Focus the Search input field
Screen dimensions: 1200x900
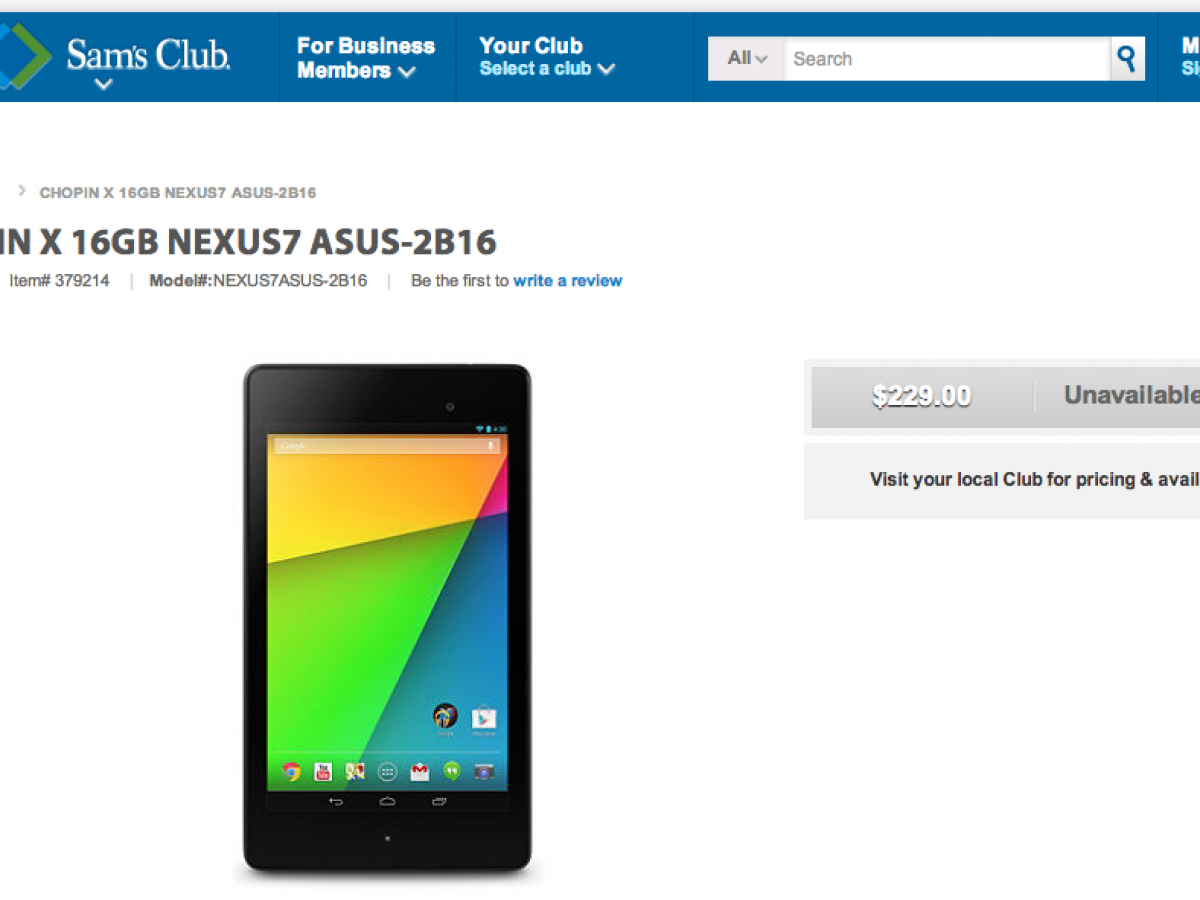click(x=947, y=59)
